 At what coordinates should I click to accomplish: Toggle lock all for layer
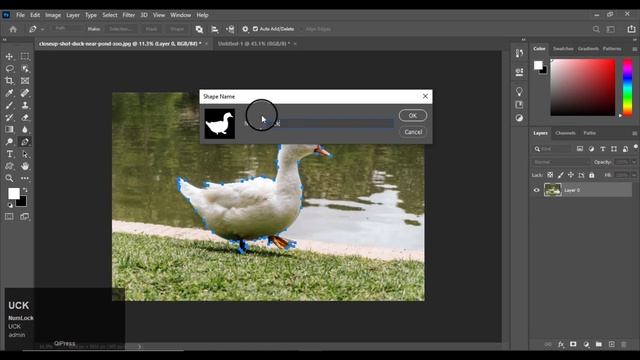point(591,175)
